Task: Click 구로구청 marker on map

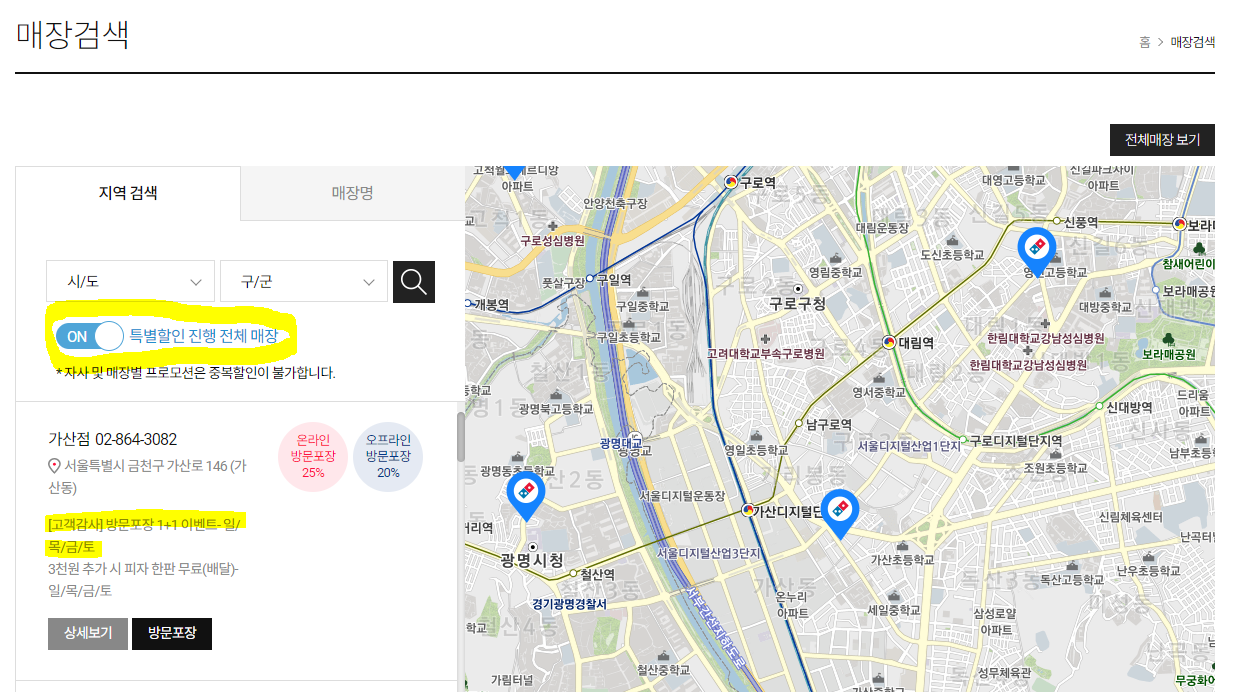Action: click(x=797, y=288)
